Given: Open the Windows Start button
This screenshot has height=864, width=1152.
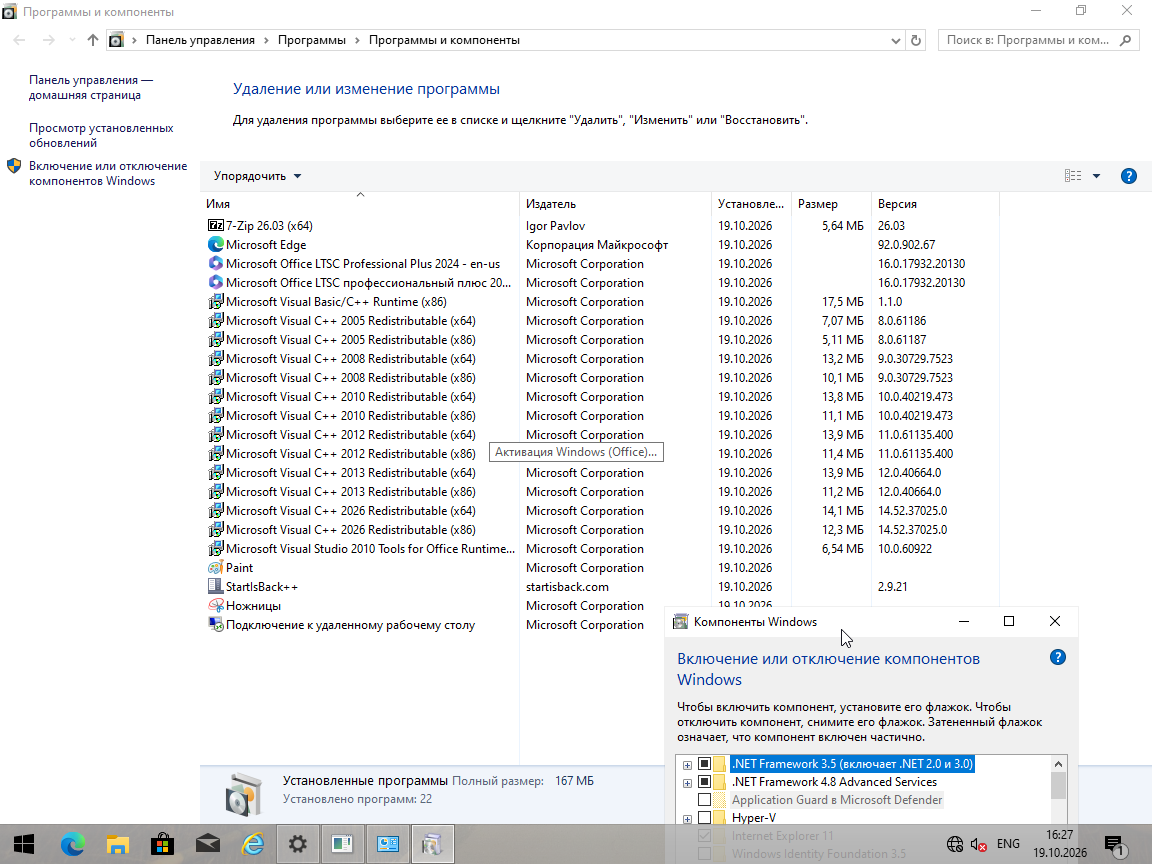Looking at the screenshot, I should [x=24, y=844].
